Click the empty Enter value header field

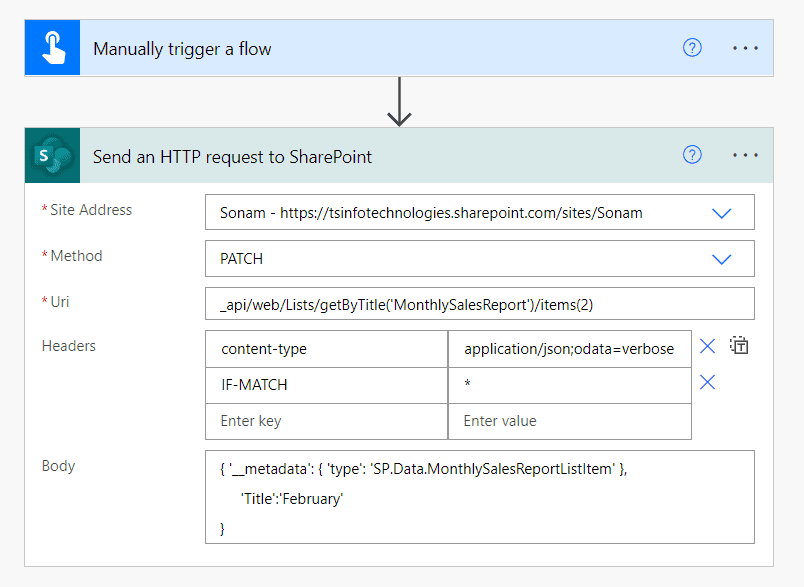[570, 421]
